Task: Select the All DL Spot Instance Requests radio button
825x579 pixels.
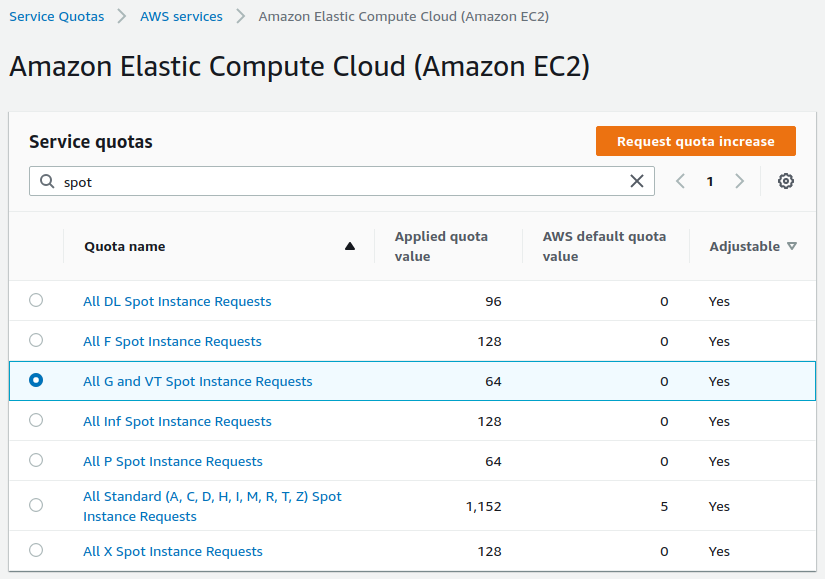Action: (36, 300)
